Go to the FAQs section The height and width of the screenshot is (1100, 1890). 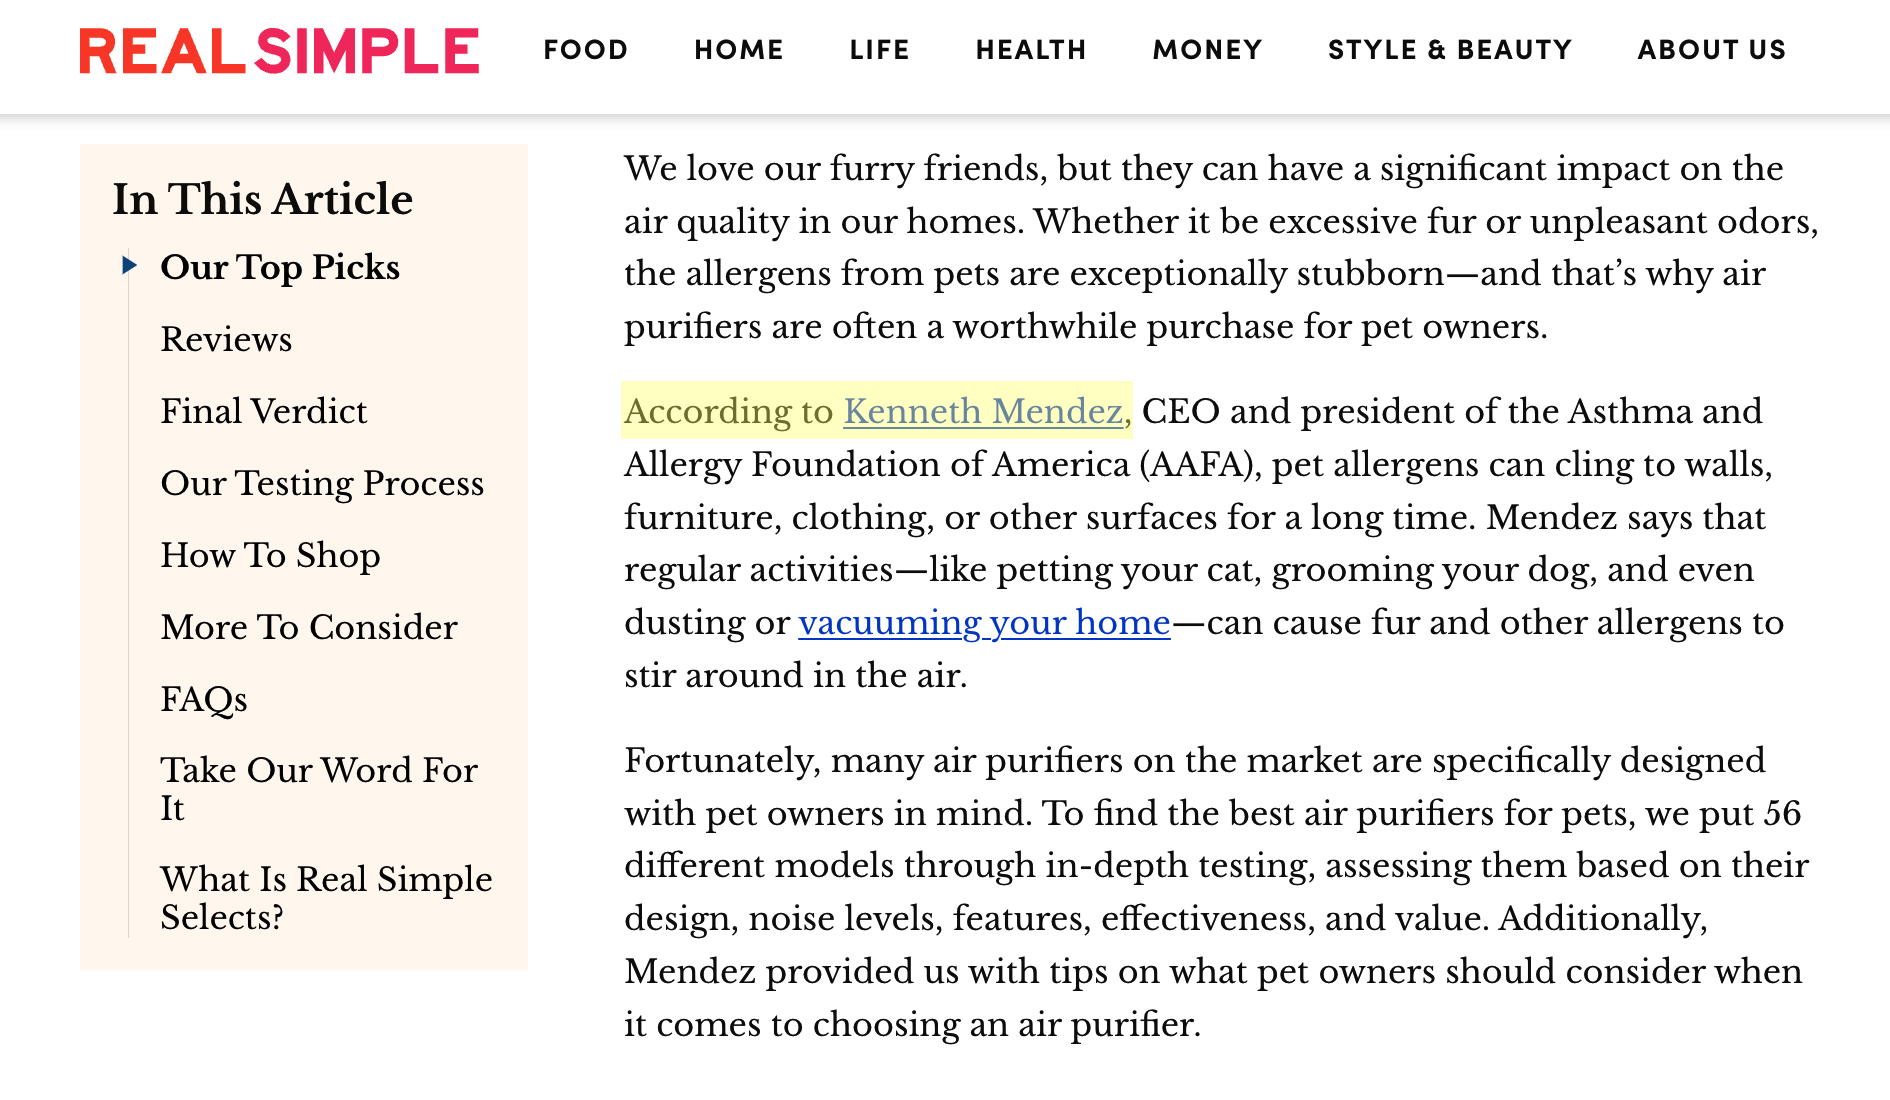204,699
